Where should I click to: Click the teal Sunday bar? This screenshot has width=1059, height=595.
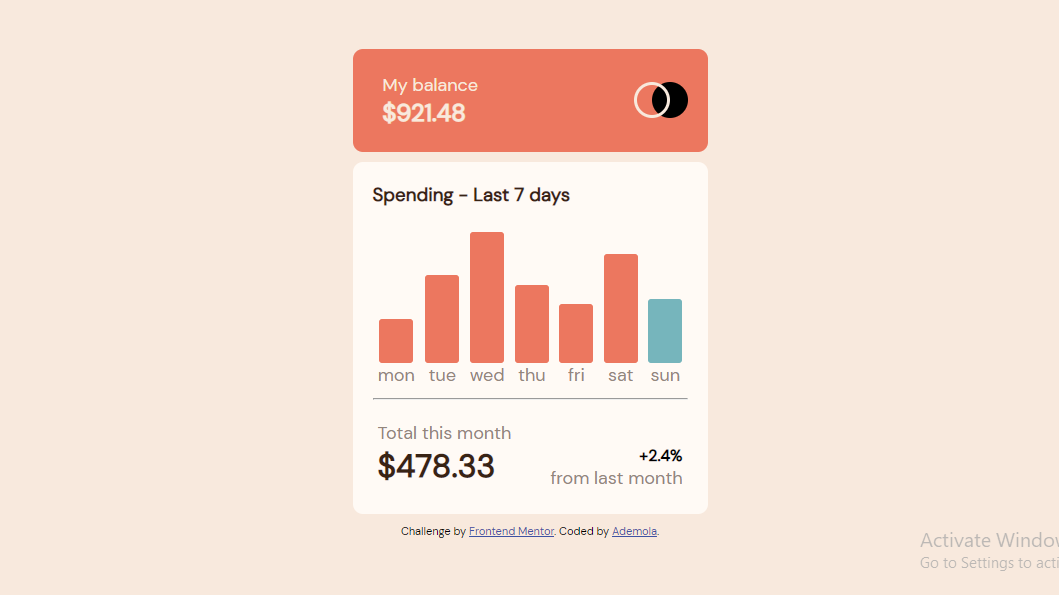665,330
